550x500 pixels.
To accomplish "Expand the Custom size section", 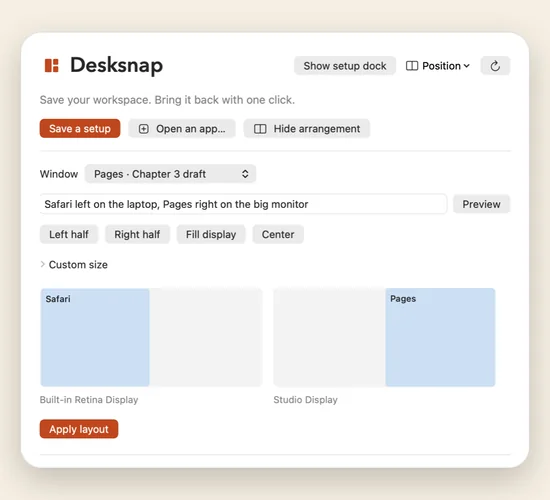I will point(74,265).
